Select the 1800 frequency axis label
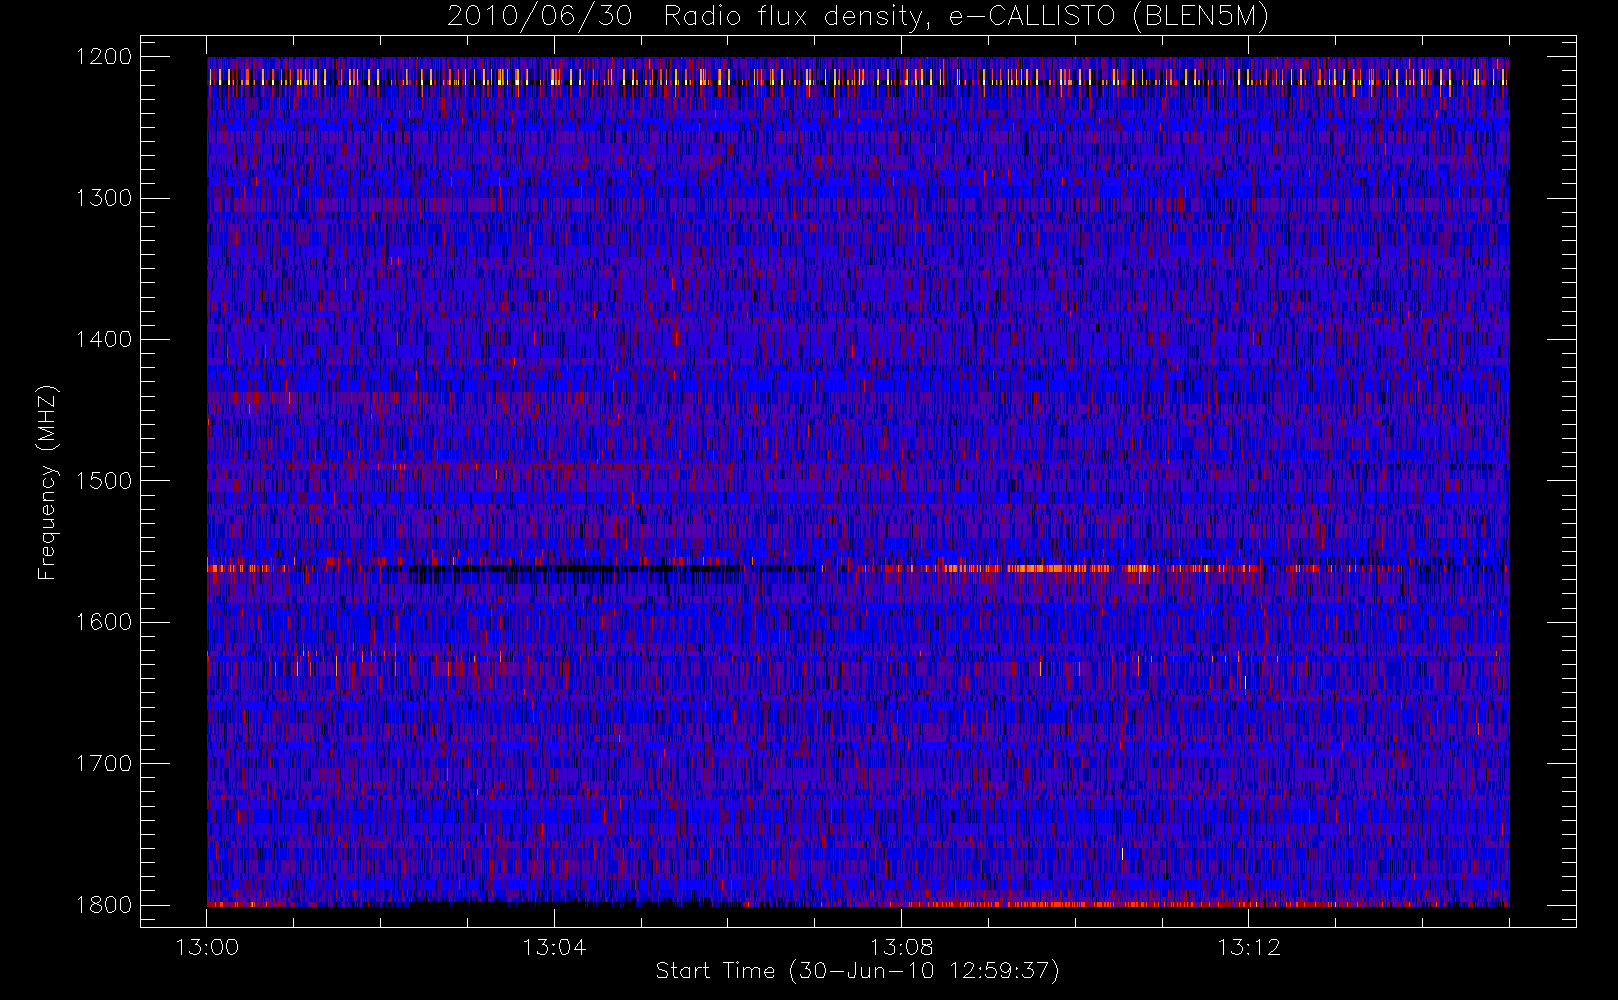The width and height of the screenshot is (1618, 1000). click(x=104, y=904)
